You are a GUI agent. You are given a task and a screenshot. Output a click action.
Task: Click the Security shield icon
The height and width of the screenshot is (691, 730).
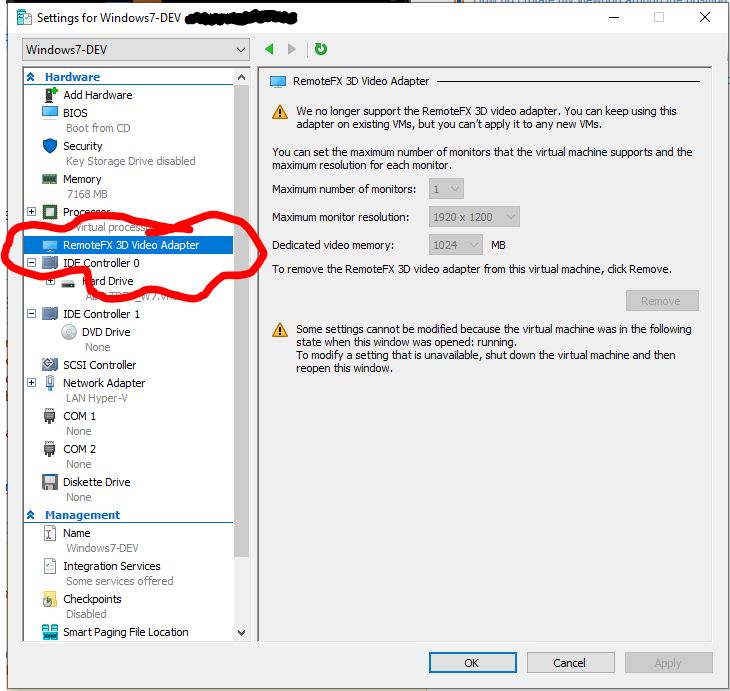[50, 146]
